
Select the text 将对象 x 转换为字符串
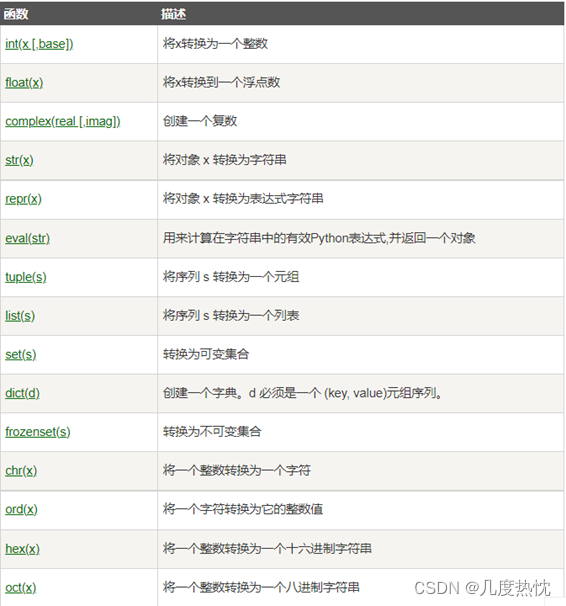(224, 160)
